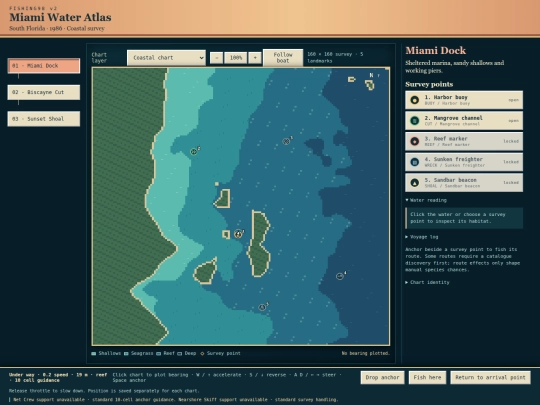540x405 pixels.
Task: Switch to 02 - Biscayne Cut chart
Action: [44, 92]
